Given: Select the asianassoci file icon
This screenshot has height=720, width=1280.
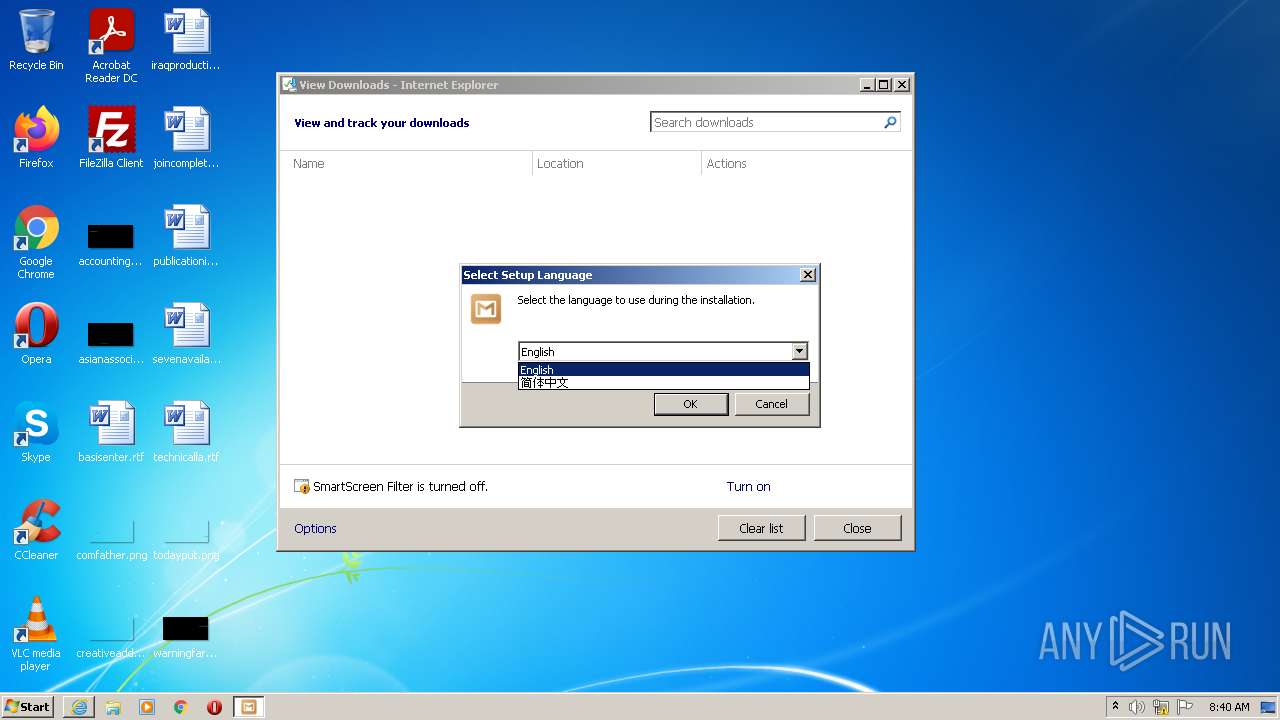Looking at the screenshot, I should (111, 341).
